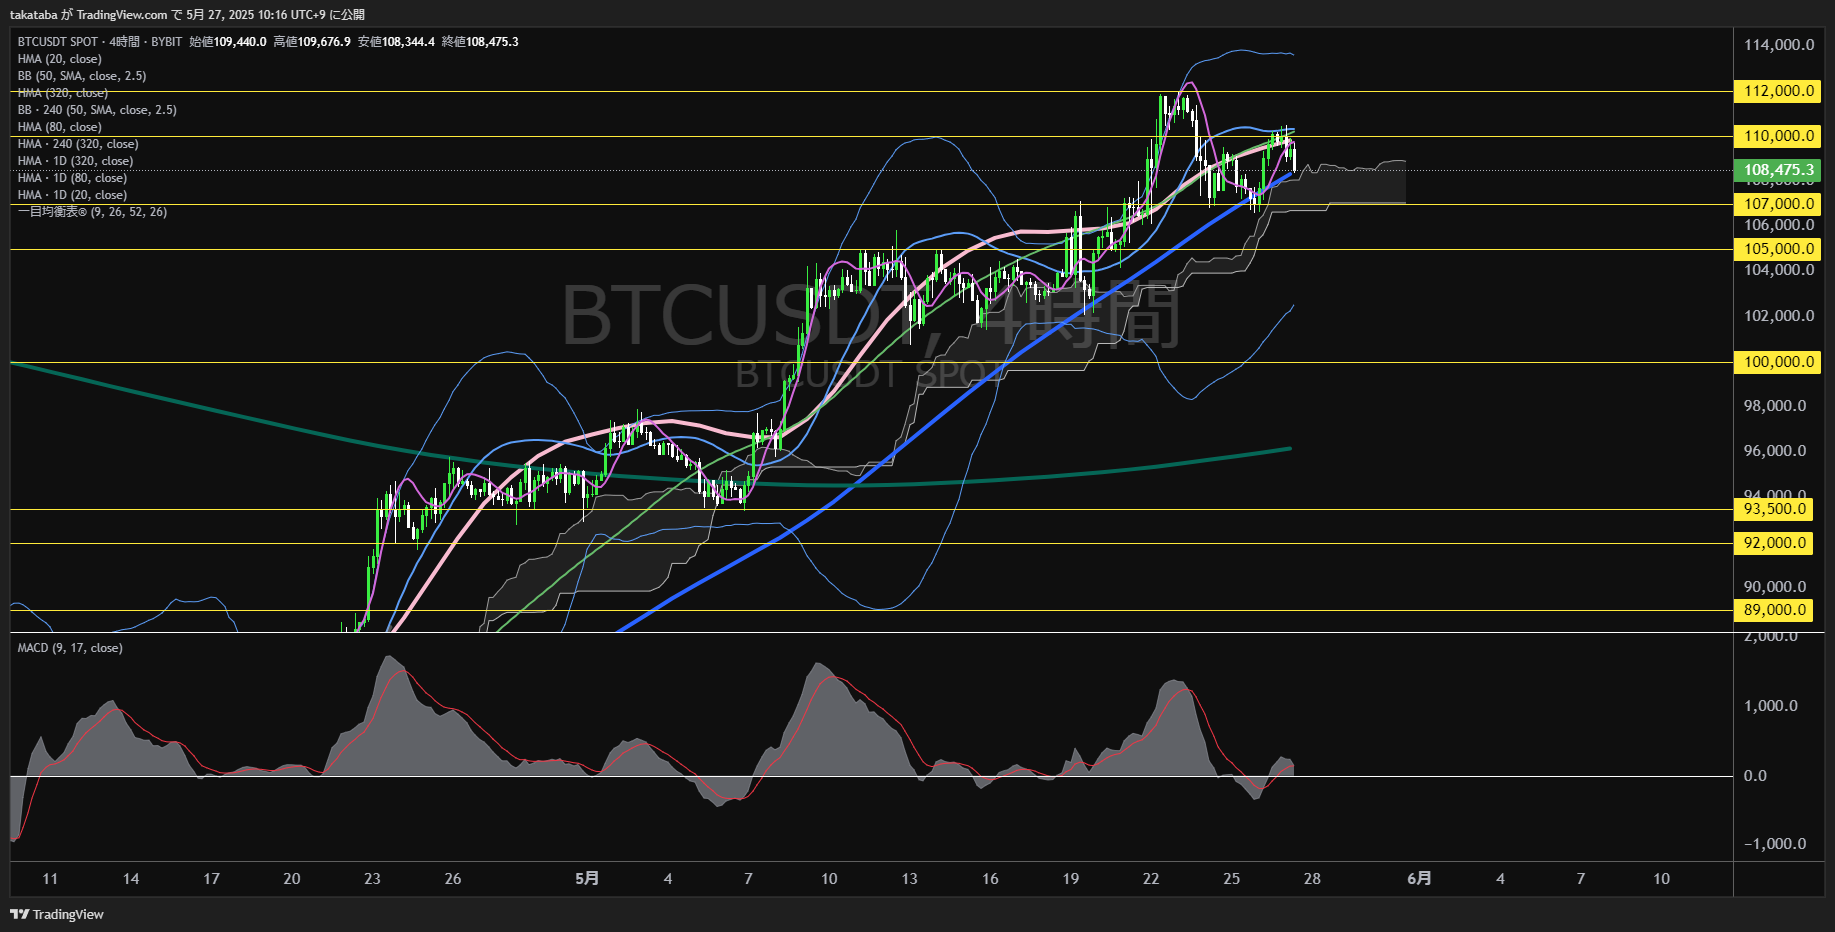Click date 22 on the time axis
Viewport: 1835px width, 932px height.
coord(1151,879)
